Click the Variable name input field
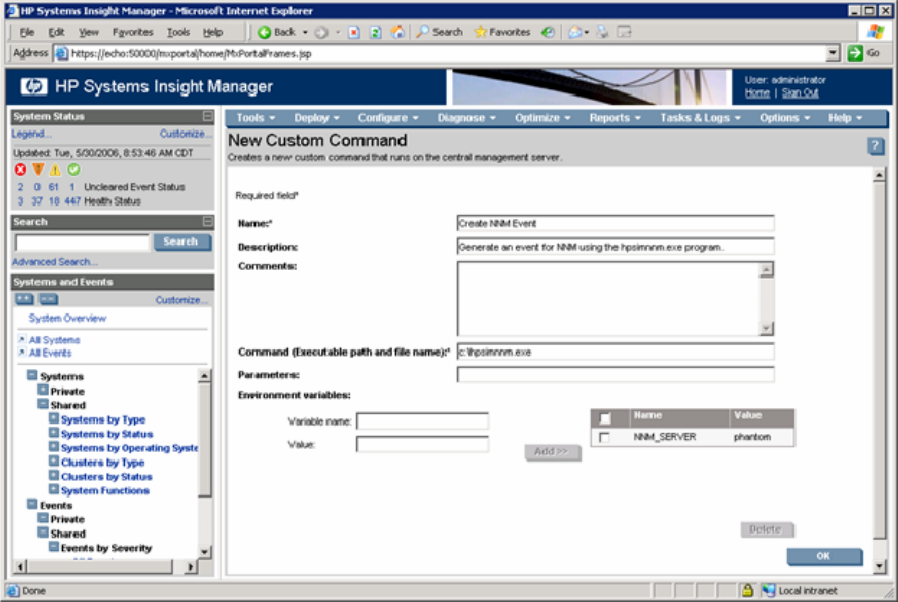Screen dimensions: 898x602 pyautogui.click(x=422, y=421)
